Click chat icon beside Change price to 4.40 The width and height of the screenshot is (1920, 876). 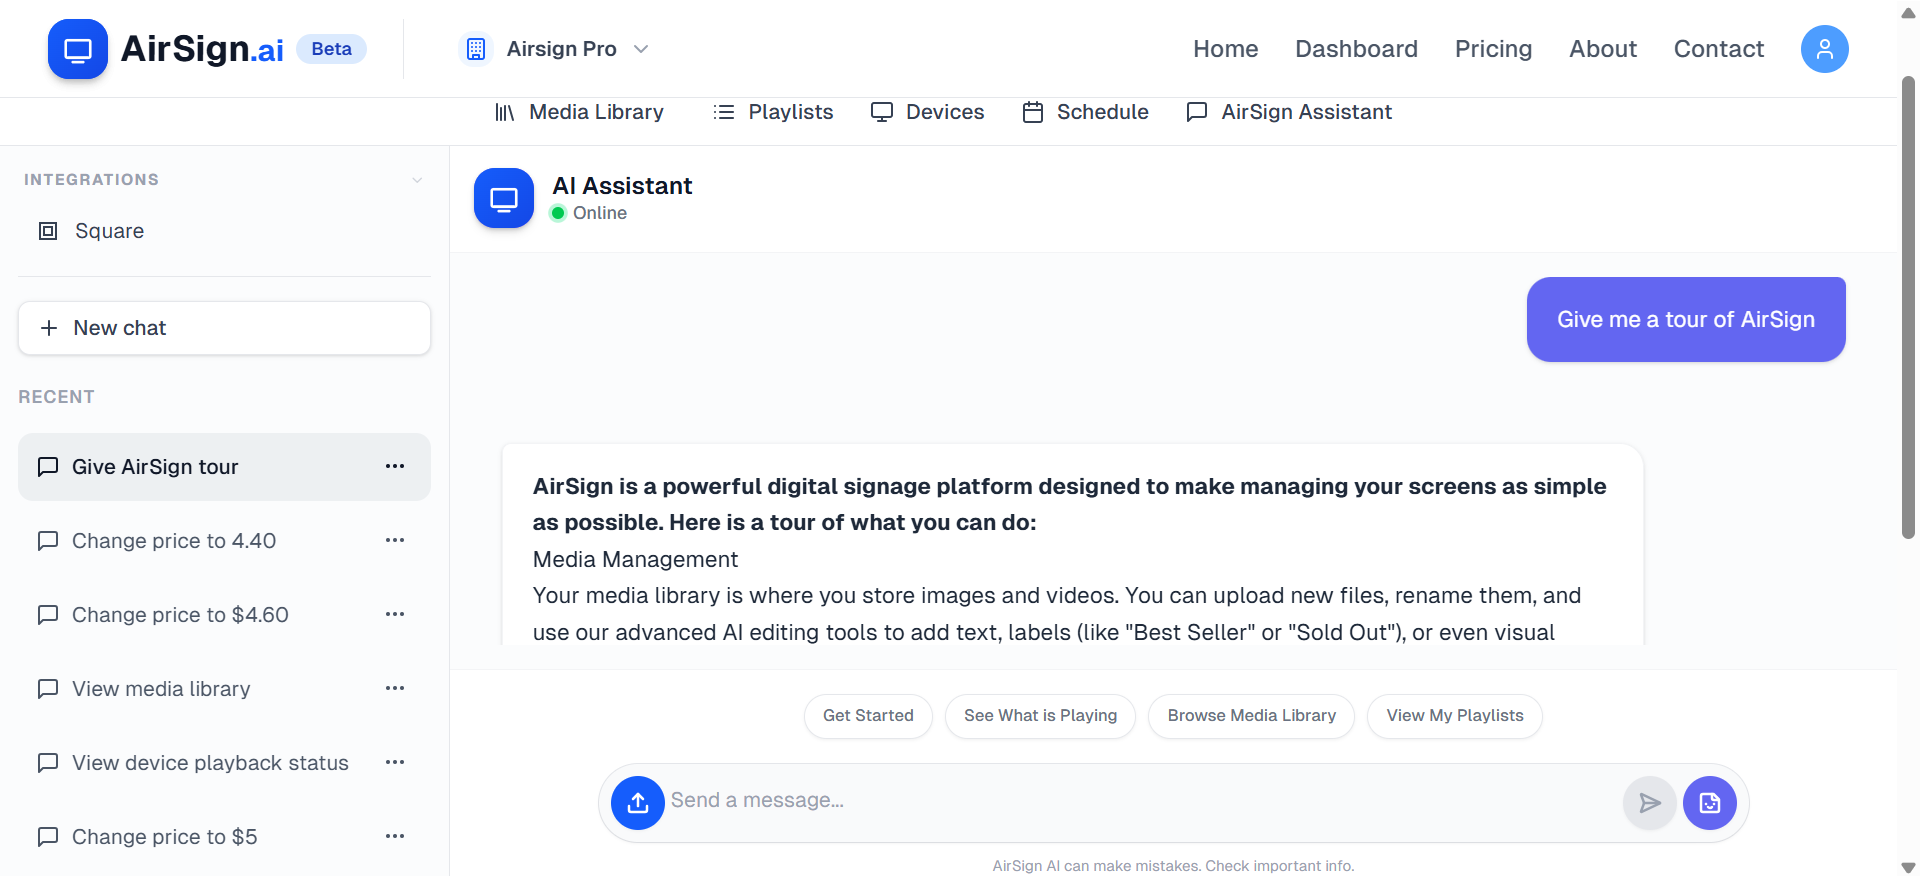point(48,541)
